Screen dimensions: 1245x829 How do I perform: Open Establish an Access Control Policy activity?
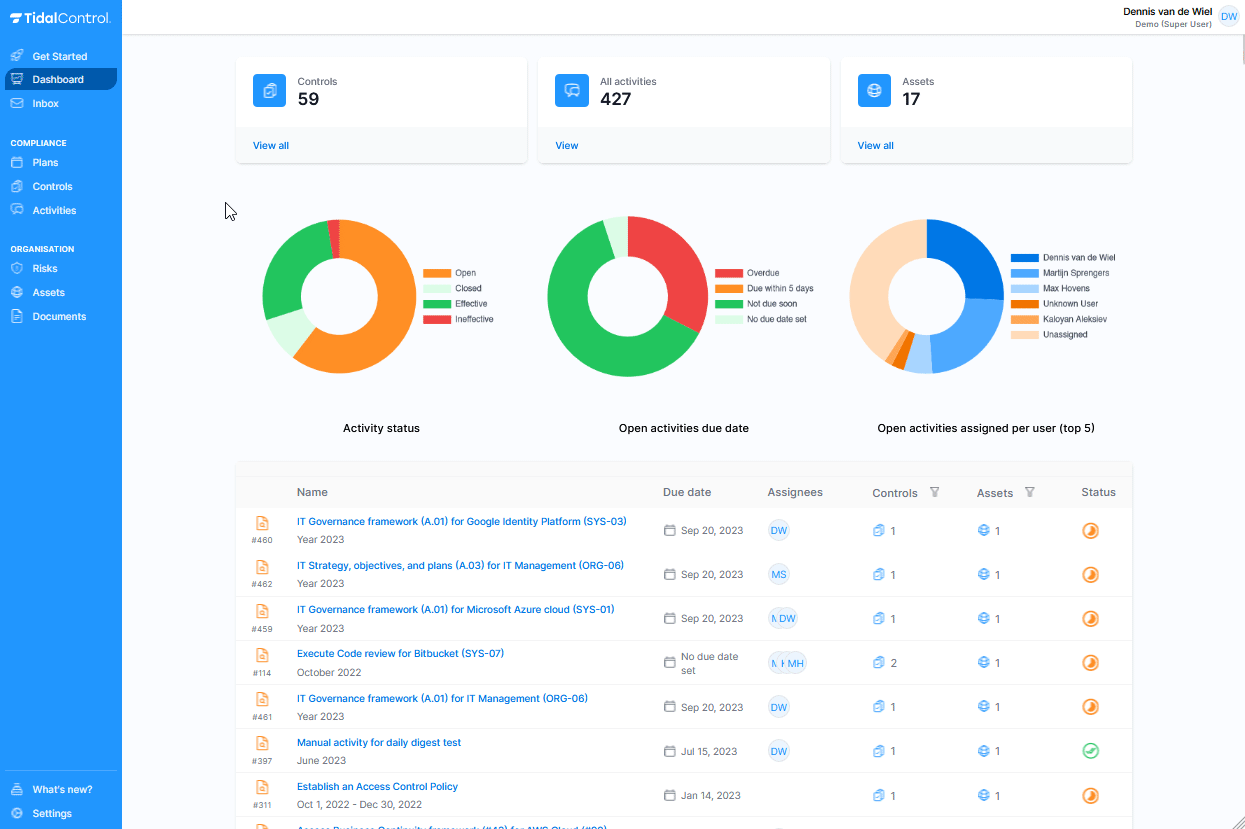377,786
